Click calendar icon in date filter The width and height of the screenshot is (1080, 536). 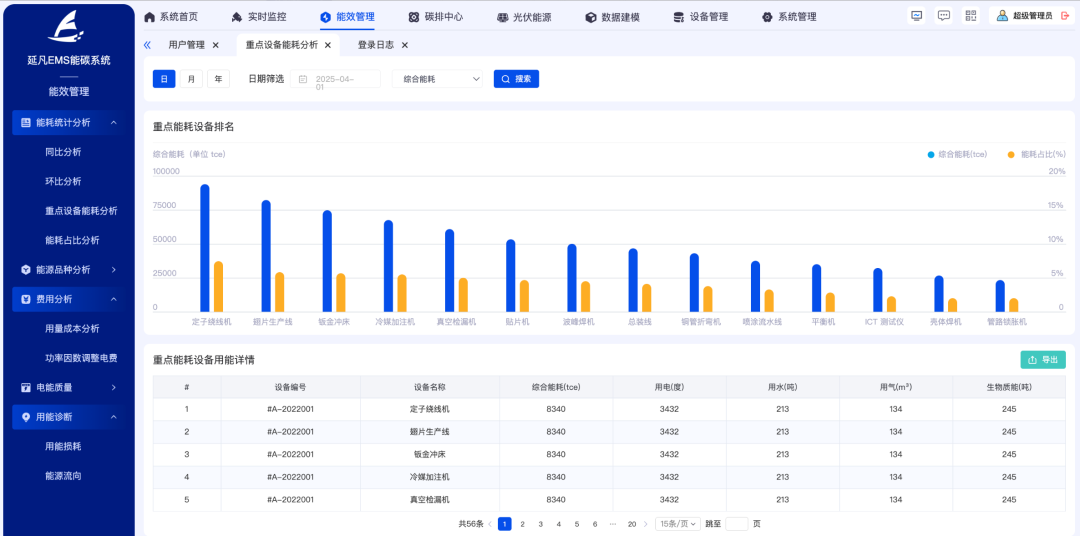[302, 79]
